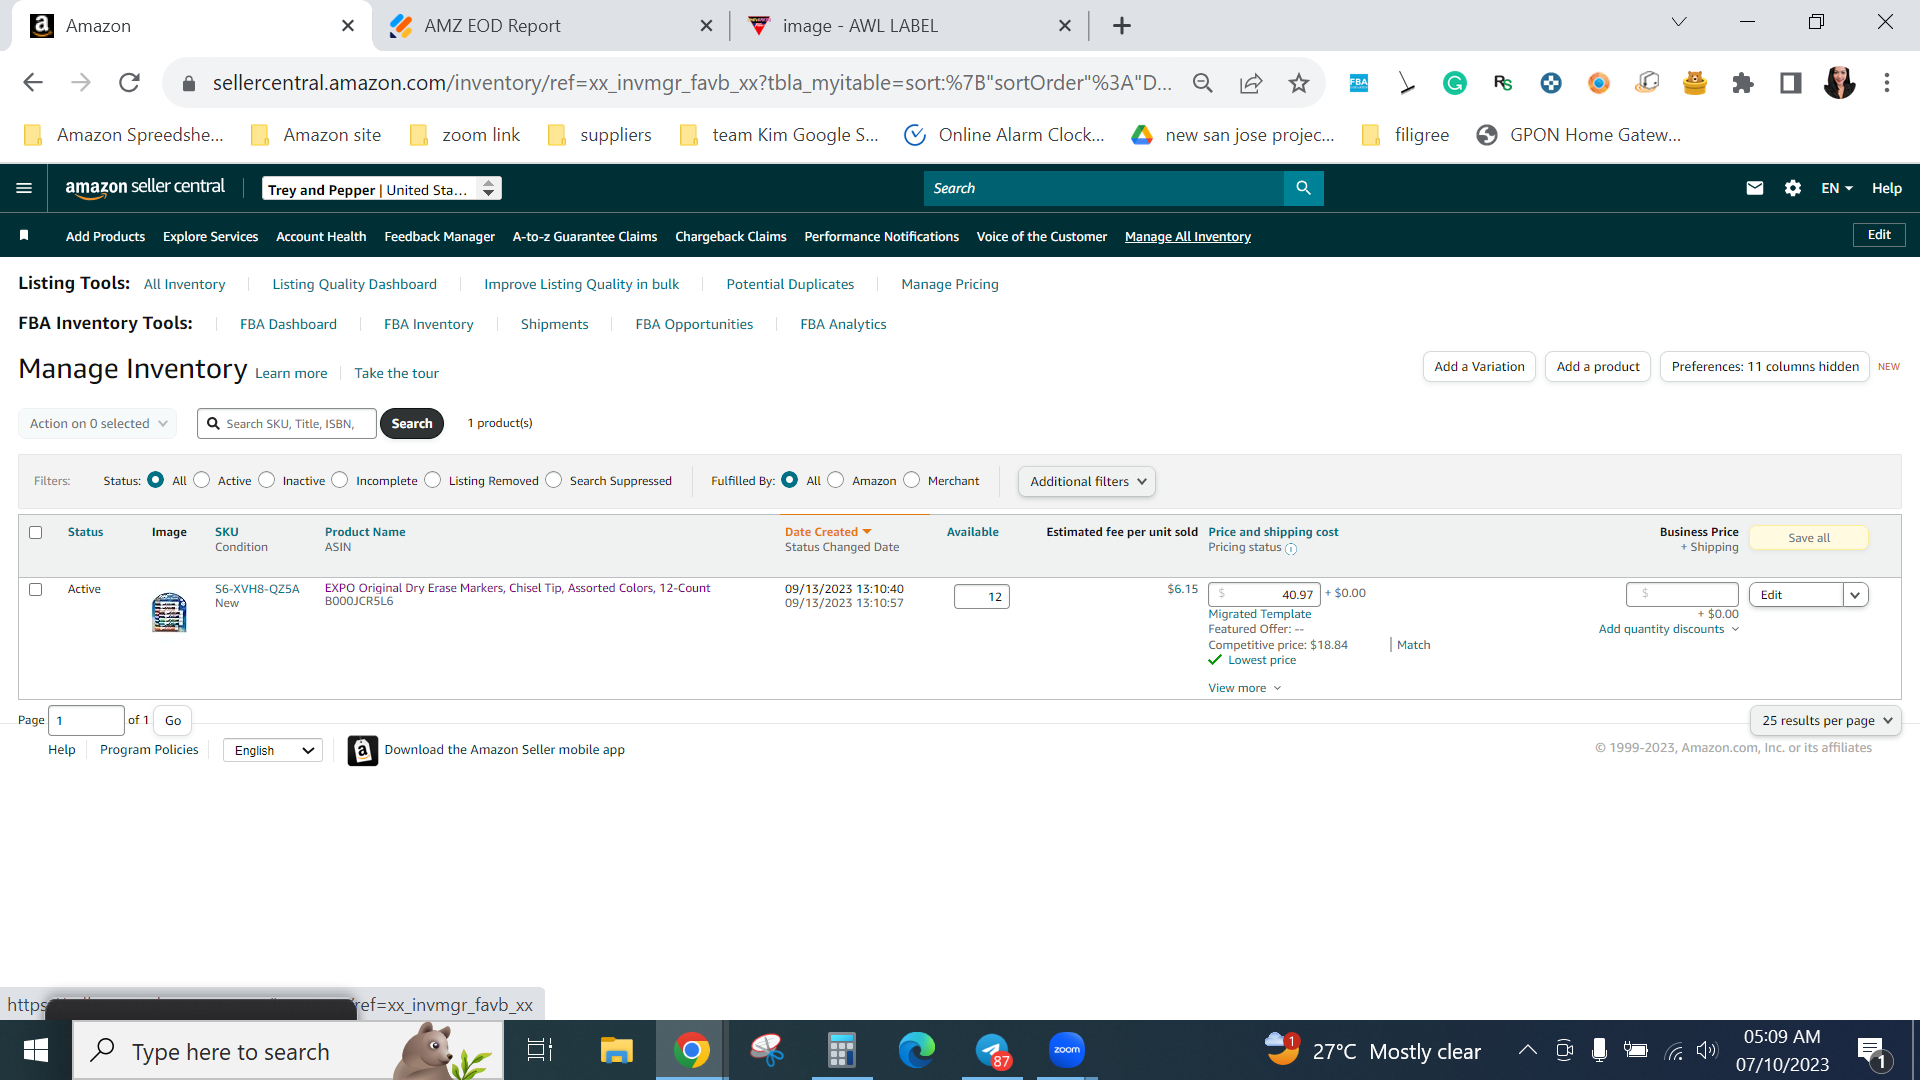Expand the Additional filters dropdown
The height and width of the screenshot is (1080, 1920).
[1087, 481]
